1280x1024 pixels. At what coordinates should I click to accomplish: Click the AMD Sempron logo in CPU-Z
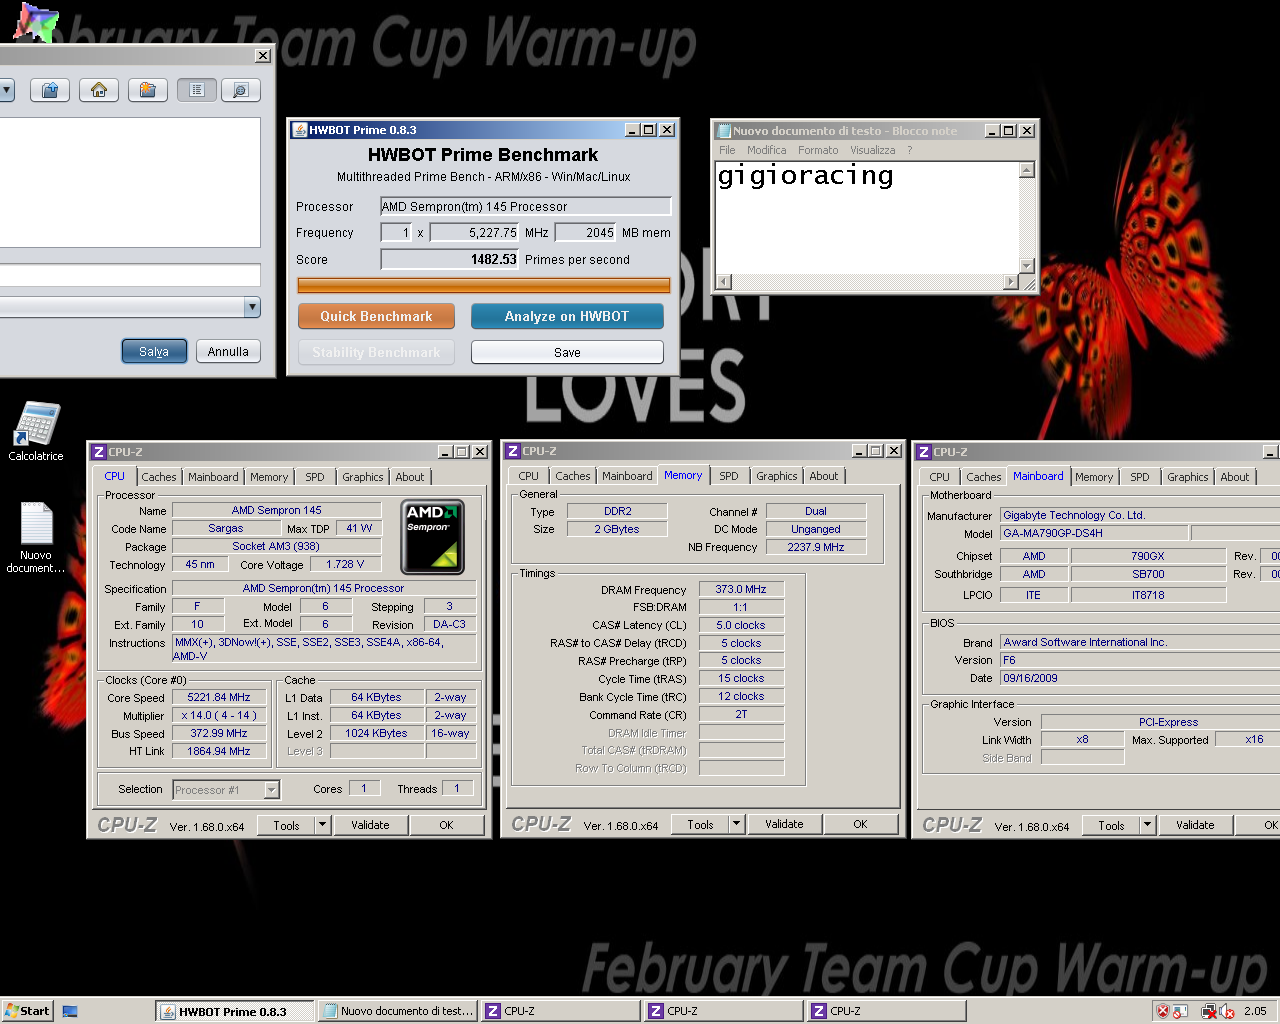[x=433, y=537]
